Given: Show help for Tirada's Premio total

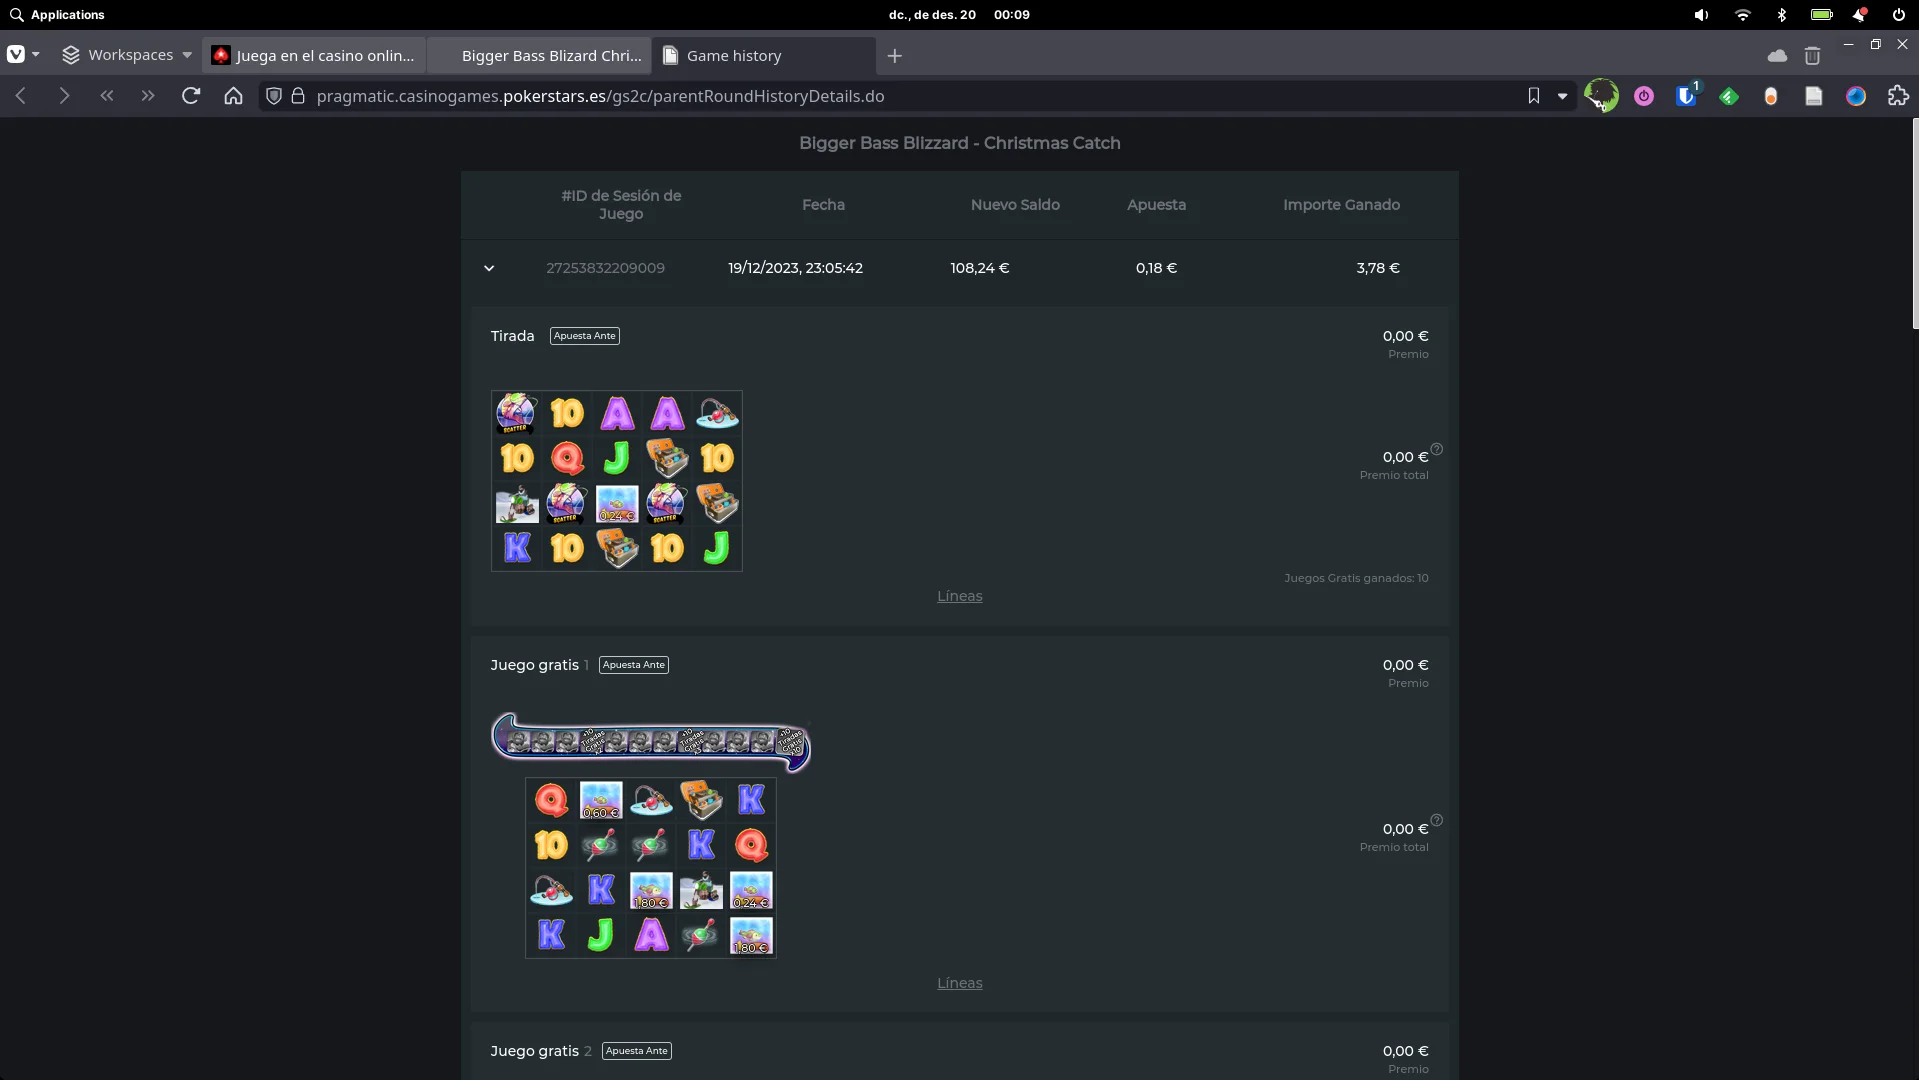Looking at the screenshot, I should [x=1437, y=449].
